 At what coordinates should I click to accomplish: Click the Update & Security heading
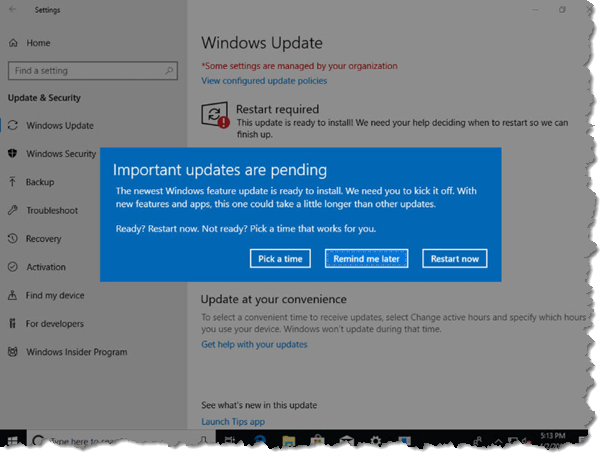point(44,98)
